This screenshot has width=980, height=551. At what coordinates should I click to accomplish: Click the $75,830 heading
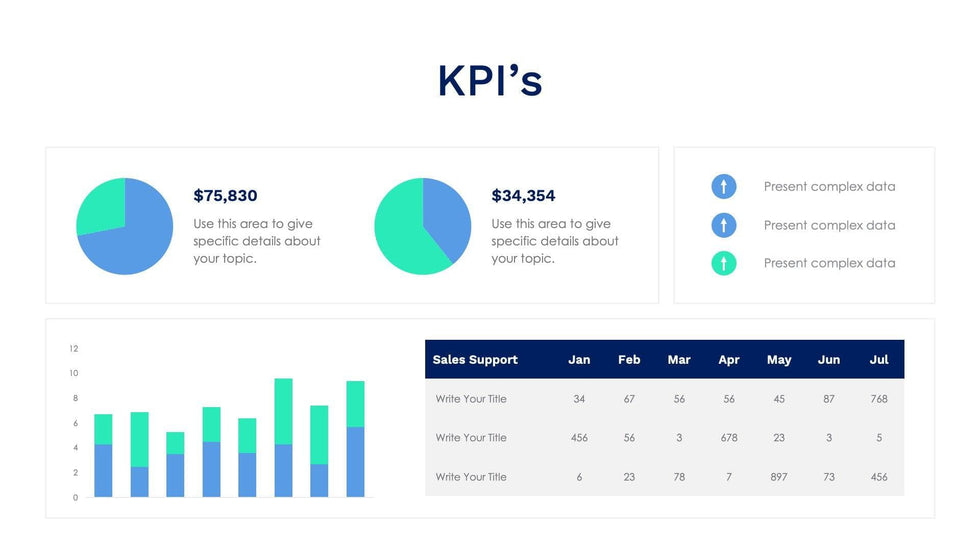click(225, 196)
